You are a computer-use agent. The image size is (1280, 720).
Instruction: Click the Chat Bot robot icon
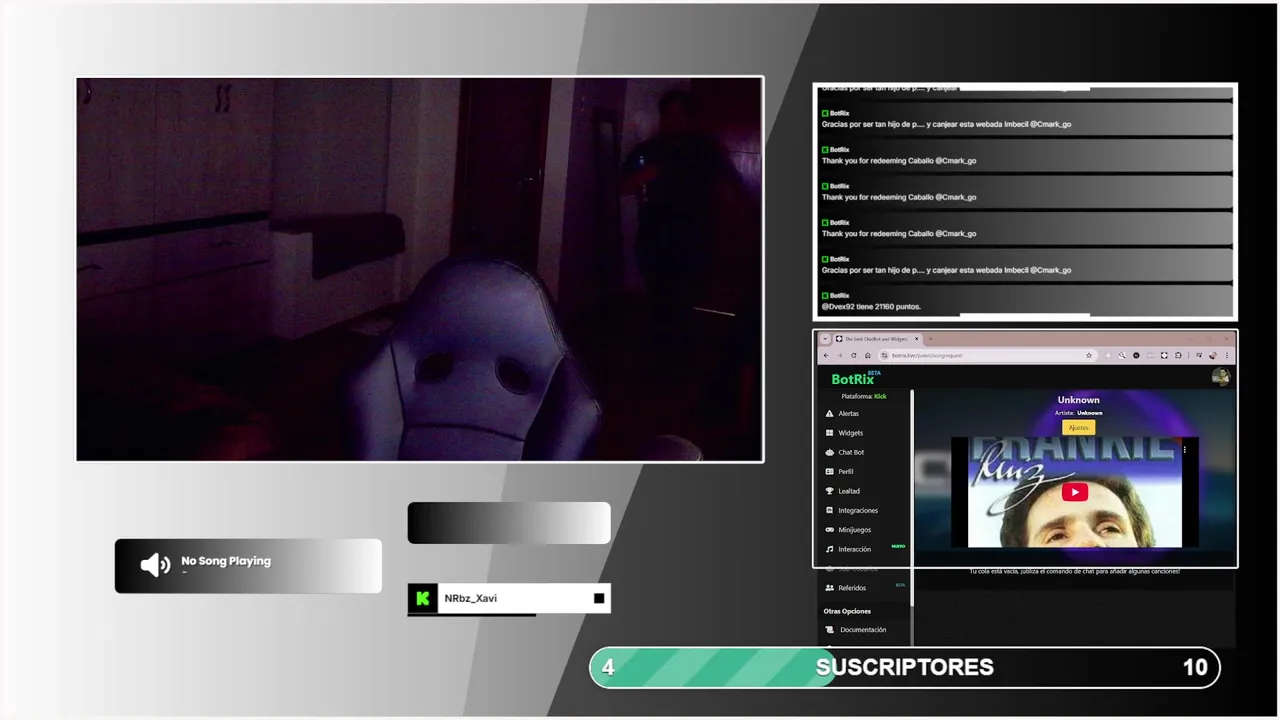point(829,452)
